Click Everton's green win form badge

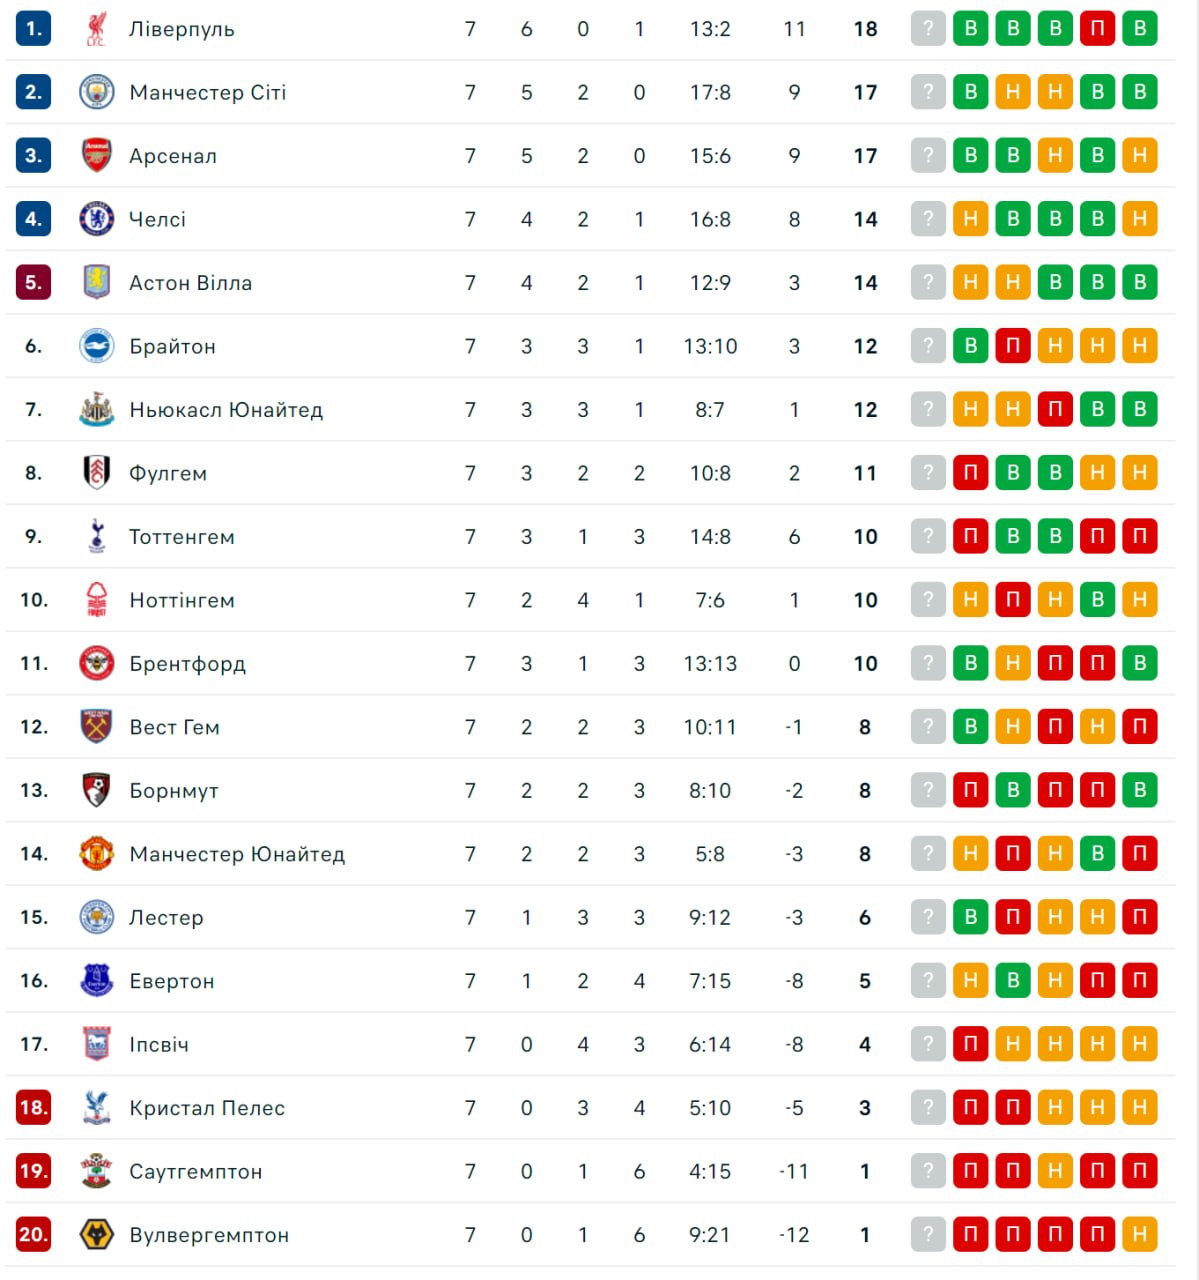tap(1013, 981)
